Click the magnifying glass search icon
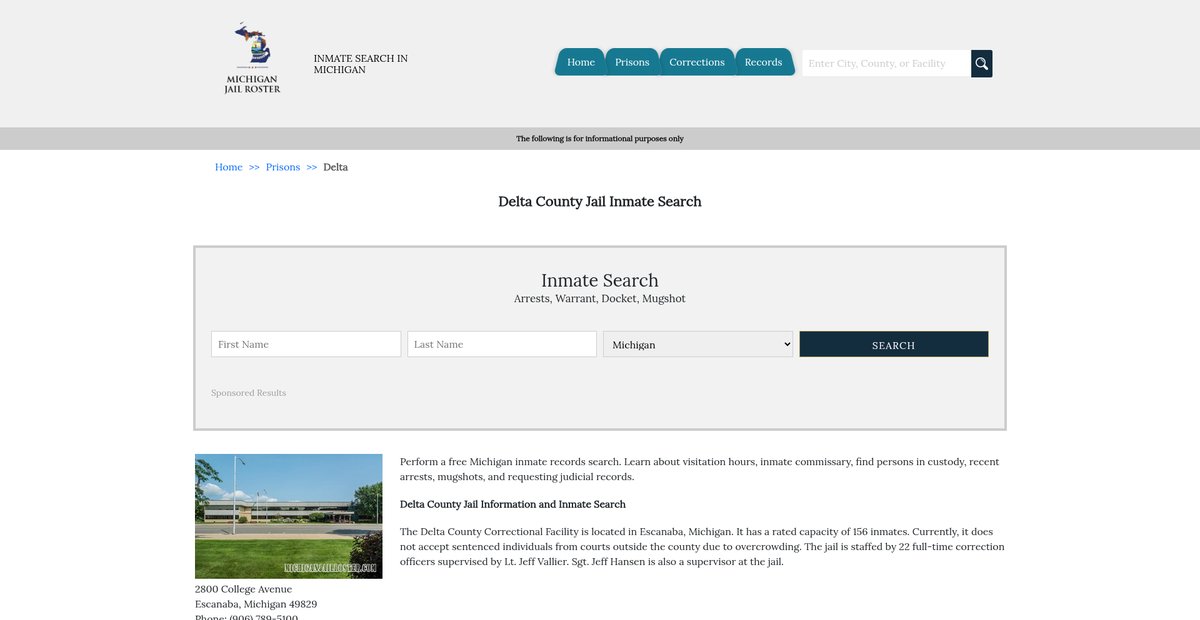 tap(982, 63)
